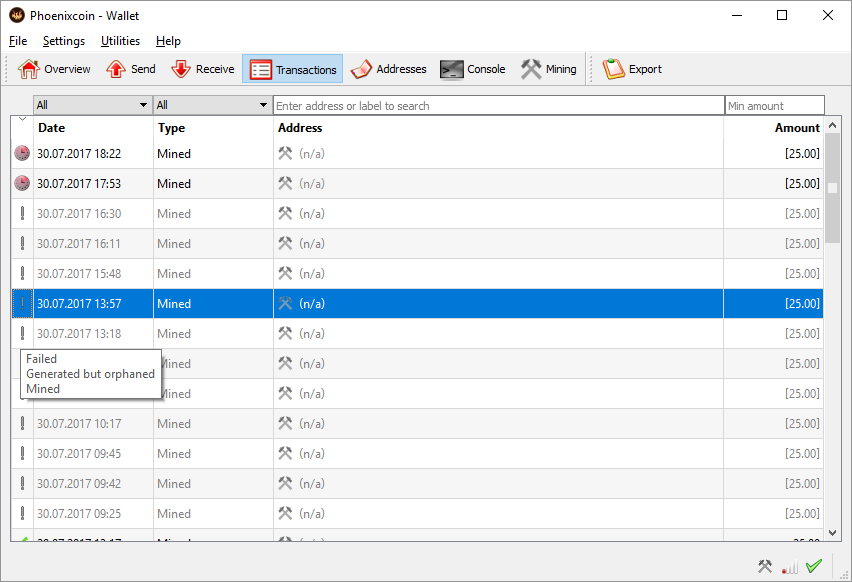Go to the Send page
The width and height of the screenshot is (852, 582).
pyautogui.click(x=131, y=69)
